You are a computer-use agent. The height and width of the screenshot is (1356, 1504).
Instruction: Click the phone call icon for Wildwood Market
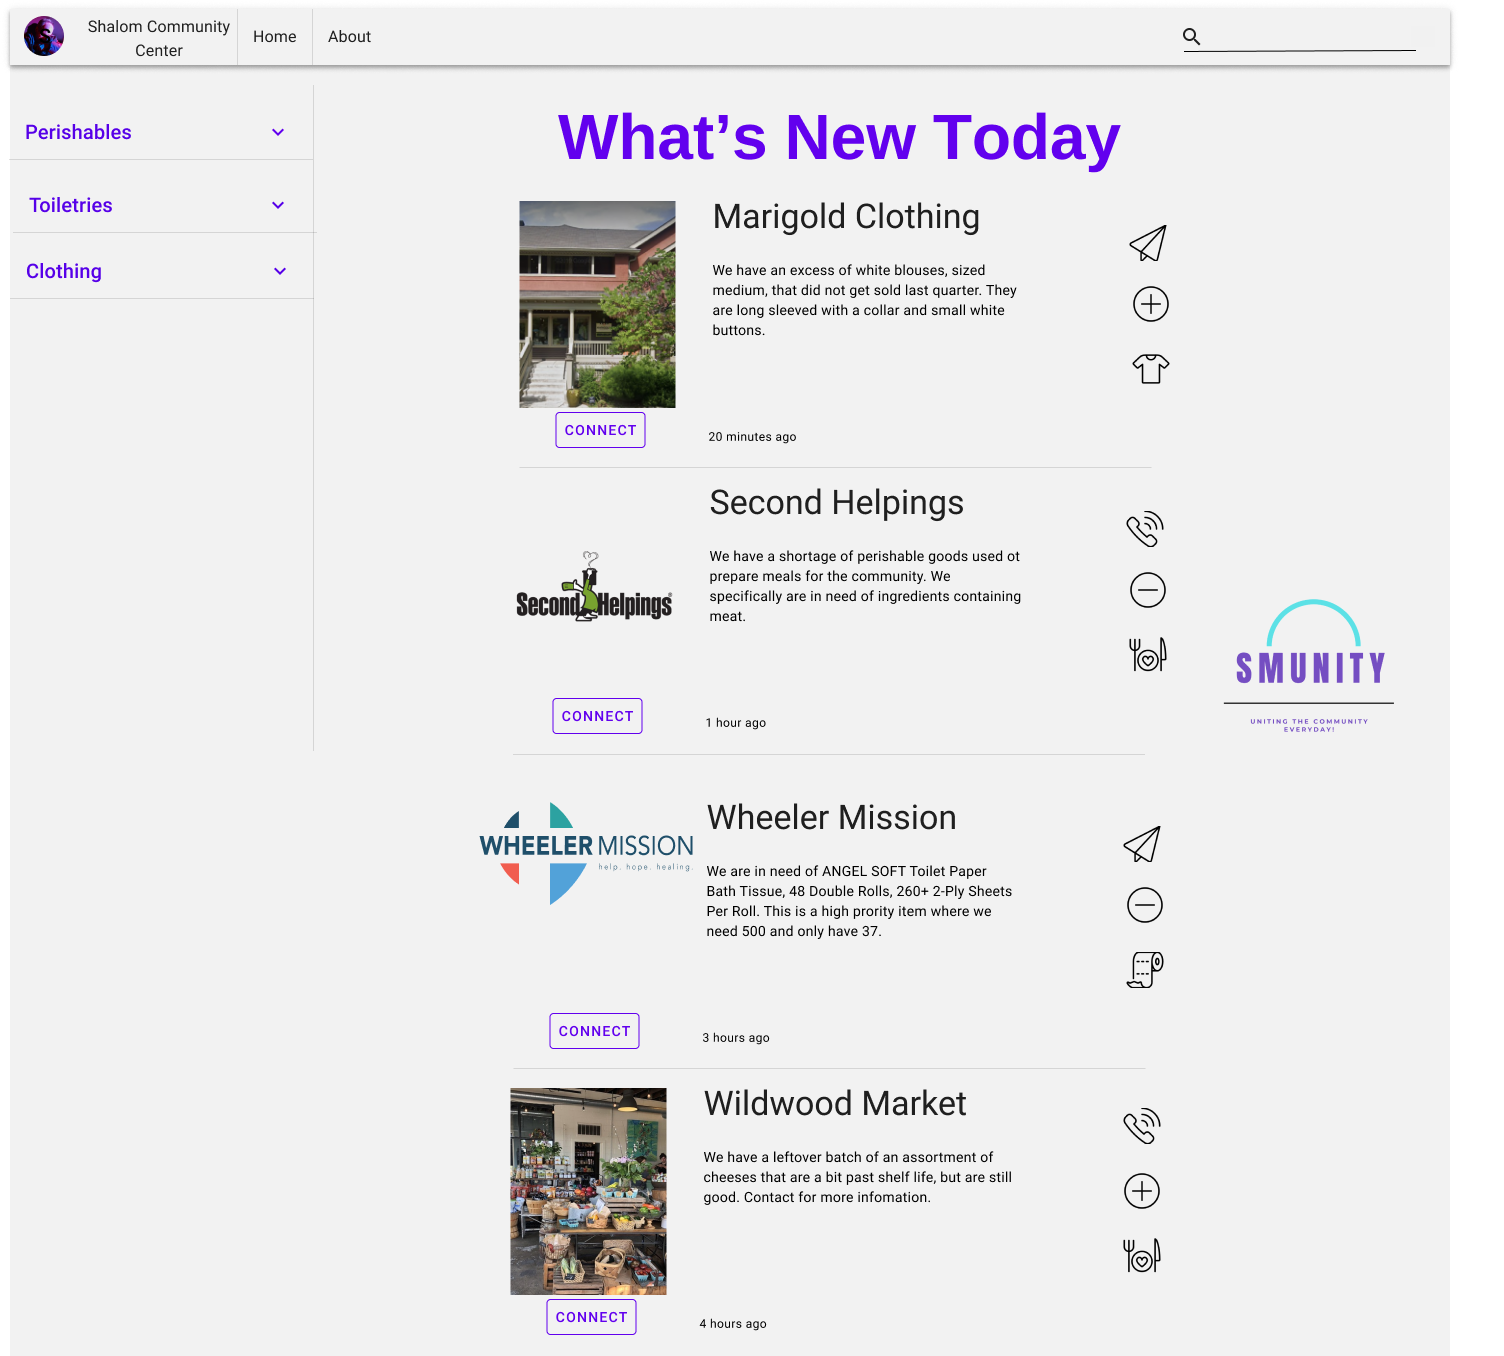[x=1142, y=1126]
